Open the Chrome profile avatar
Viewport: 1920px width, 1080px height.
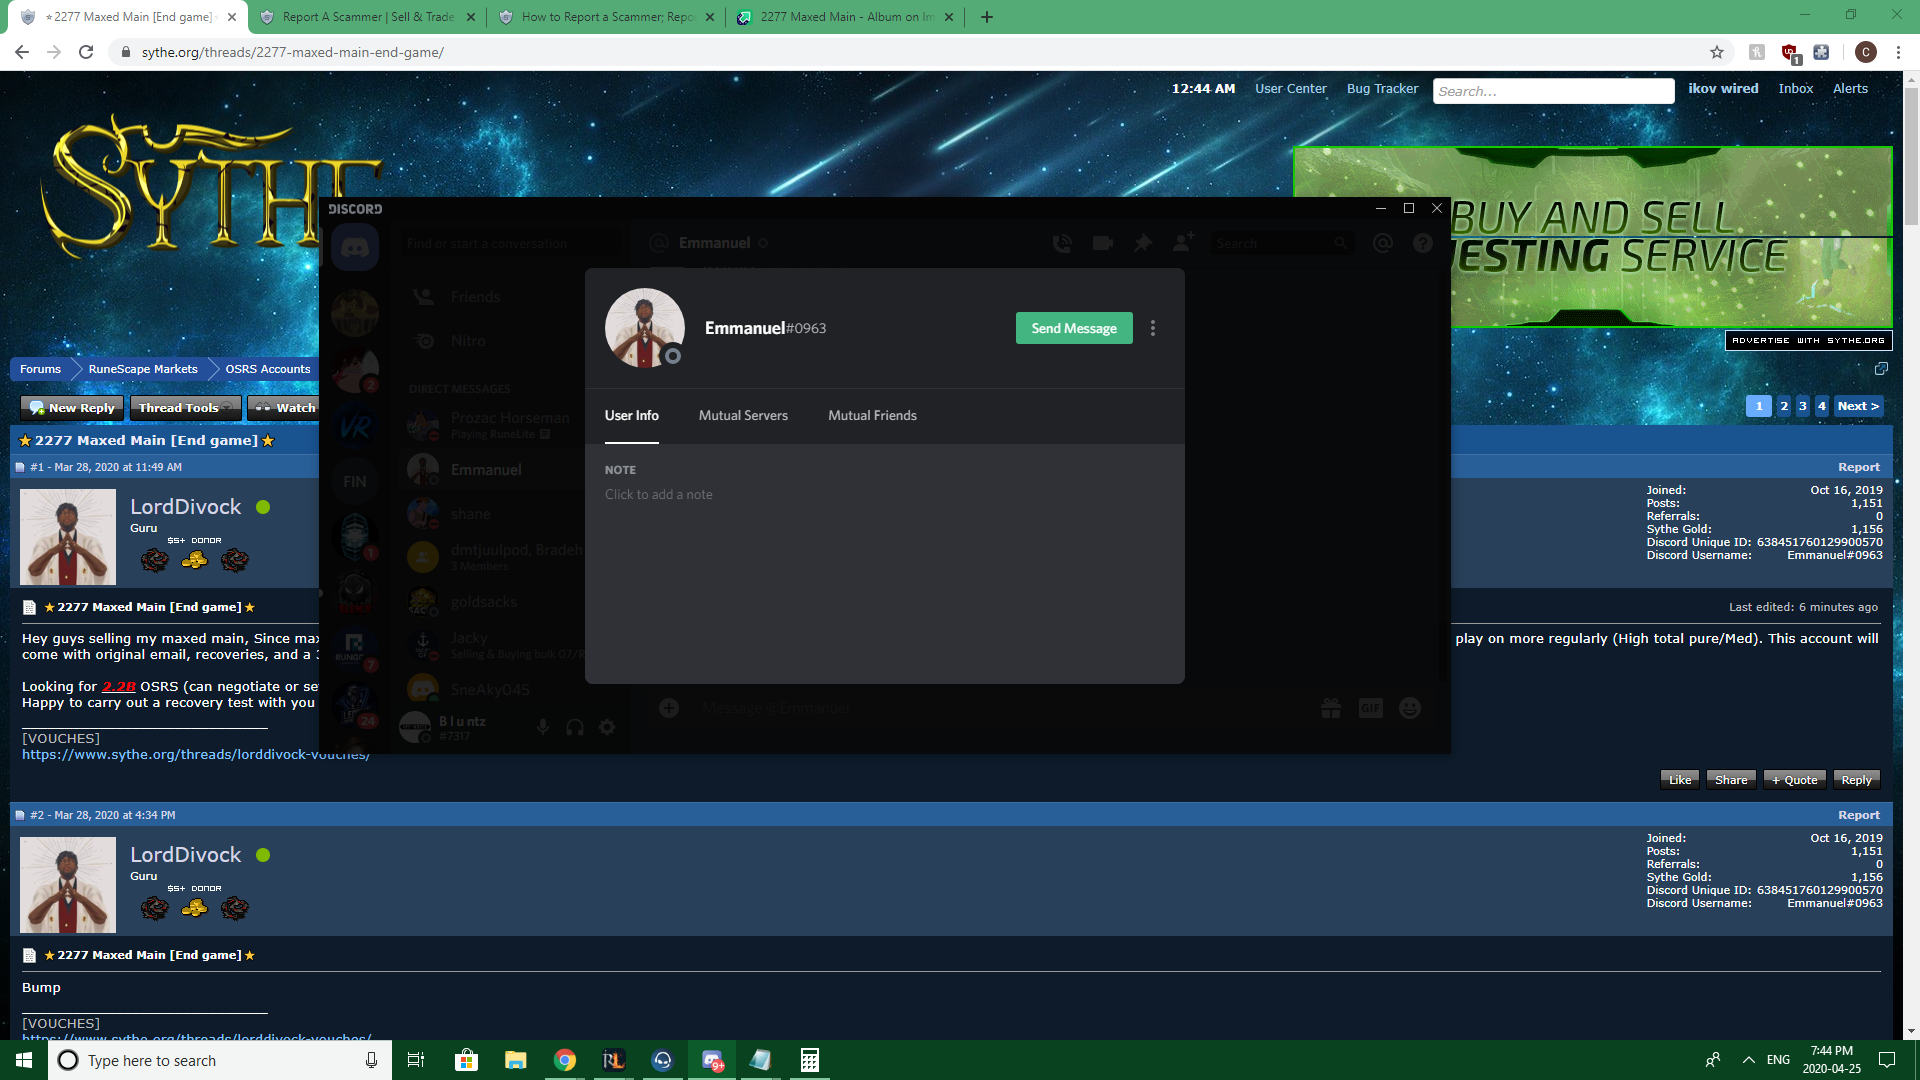click(1865, 52)
